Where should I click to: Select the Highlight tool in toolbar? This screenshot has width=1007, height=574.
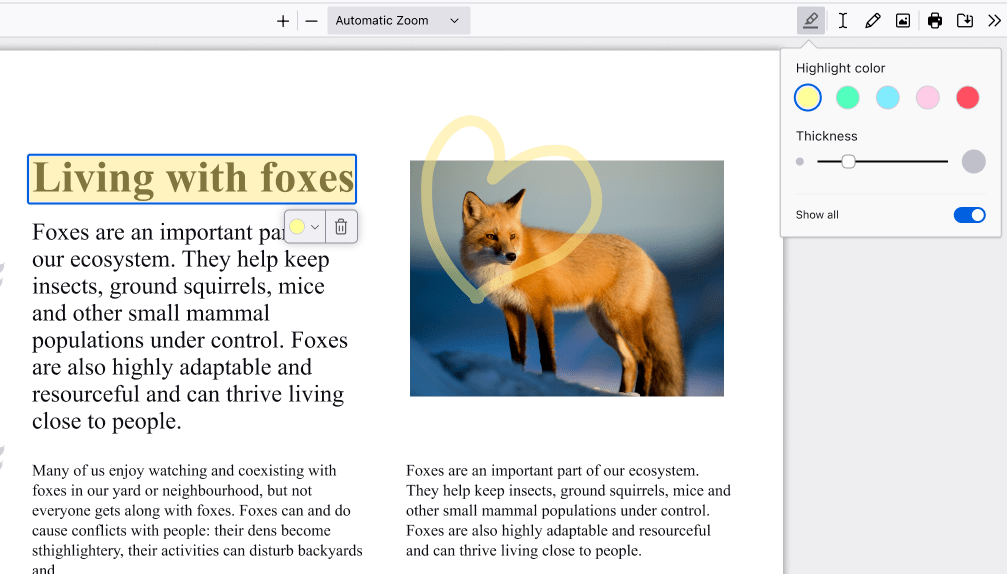coord(811,21)
